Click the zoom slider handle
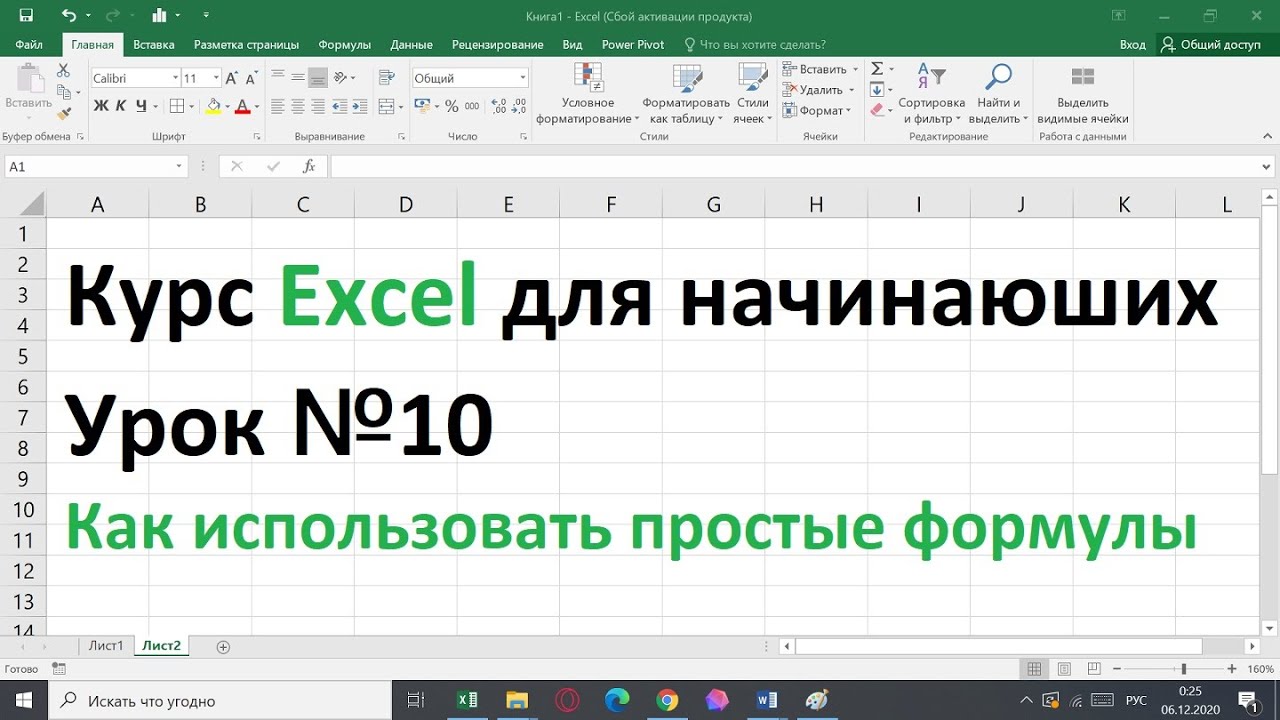The image size is (1280, 720). pyautogui.click(x=1184, y=669)
